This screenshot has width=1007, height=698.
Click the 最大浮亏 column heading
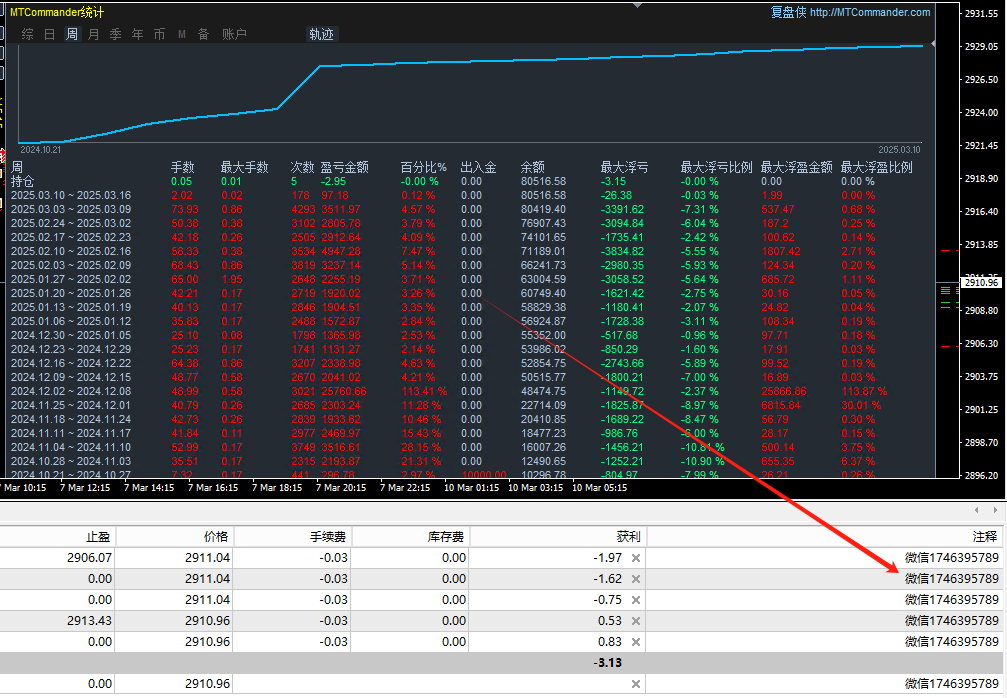624,168
